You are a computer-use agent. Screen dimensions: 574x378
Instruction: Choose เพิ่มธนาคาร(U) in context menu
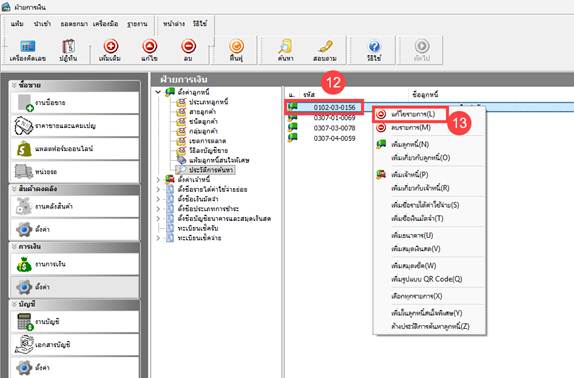pyautogui.click(x=429, y=236)
